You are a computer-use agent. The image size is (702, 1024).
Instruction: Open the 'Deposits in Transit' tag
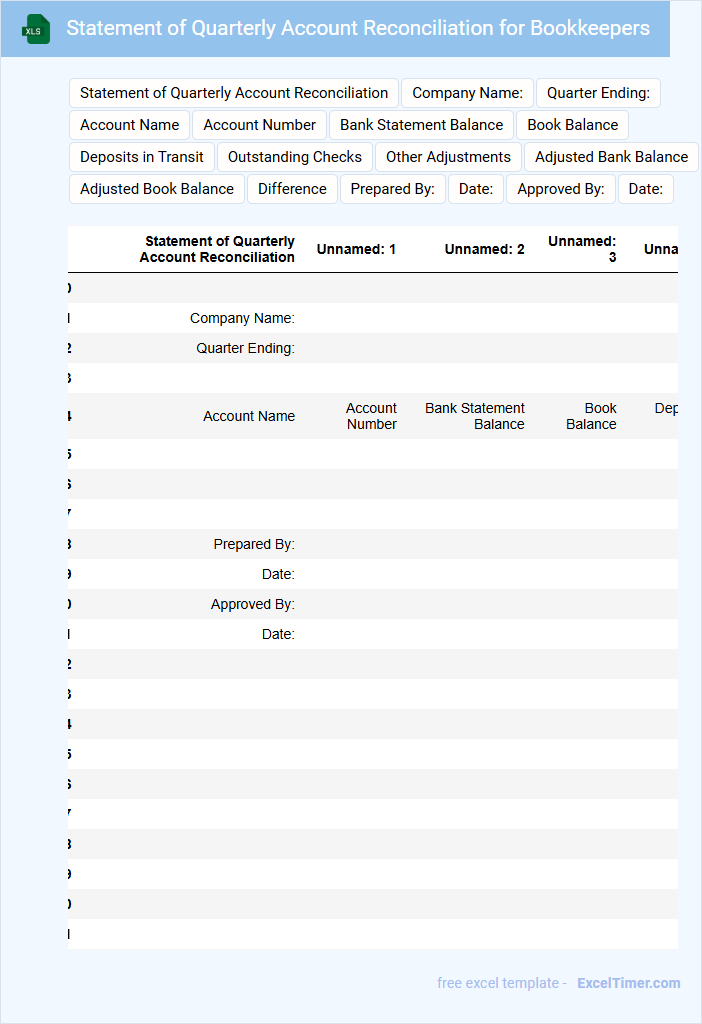142,157
